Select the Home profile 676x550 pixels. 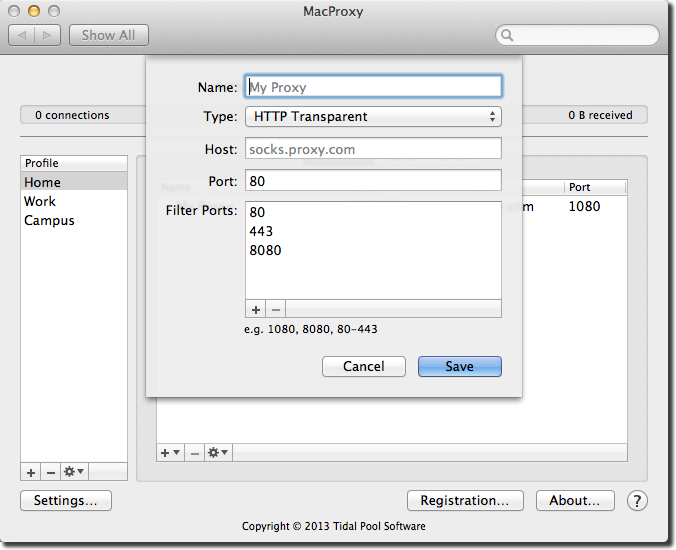pos(74,182)
